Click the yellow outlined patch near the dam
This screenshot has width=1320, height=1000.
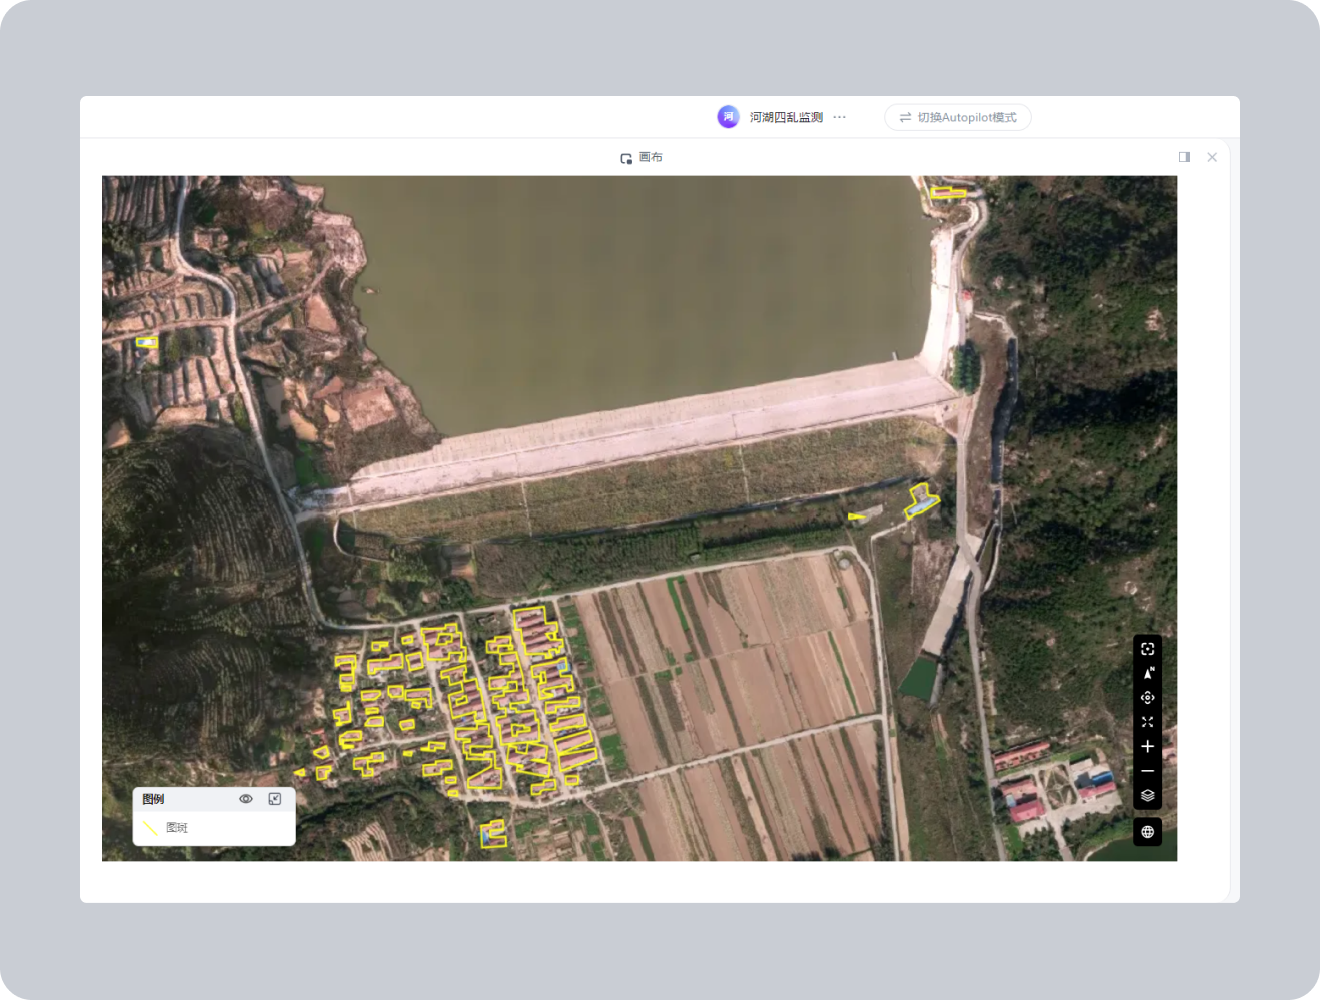click(x=921, y=500)
